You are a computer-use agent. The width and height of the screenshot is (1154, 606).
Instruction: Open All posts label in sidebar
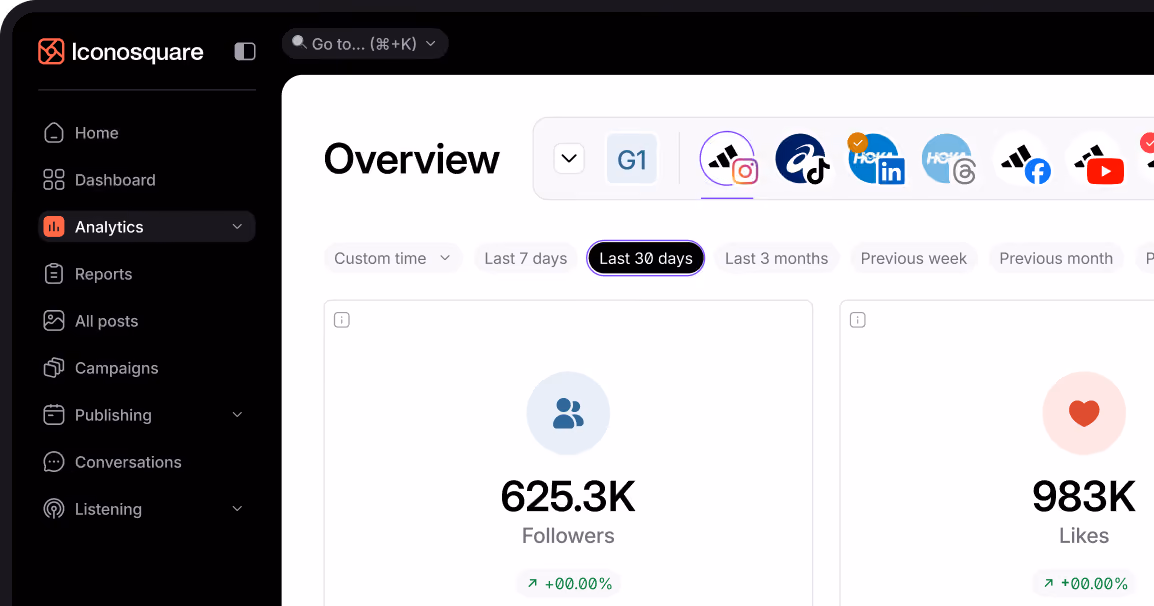tap(107, 321)
